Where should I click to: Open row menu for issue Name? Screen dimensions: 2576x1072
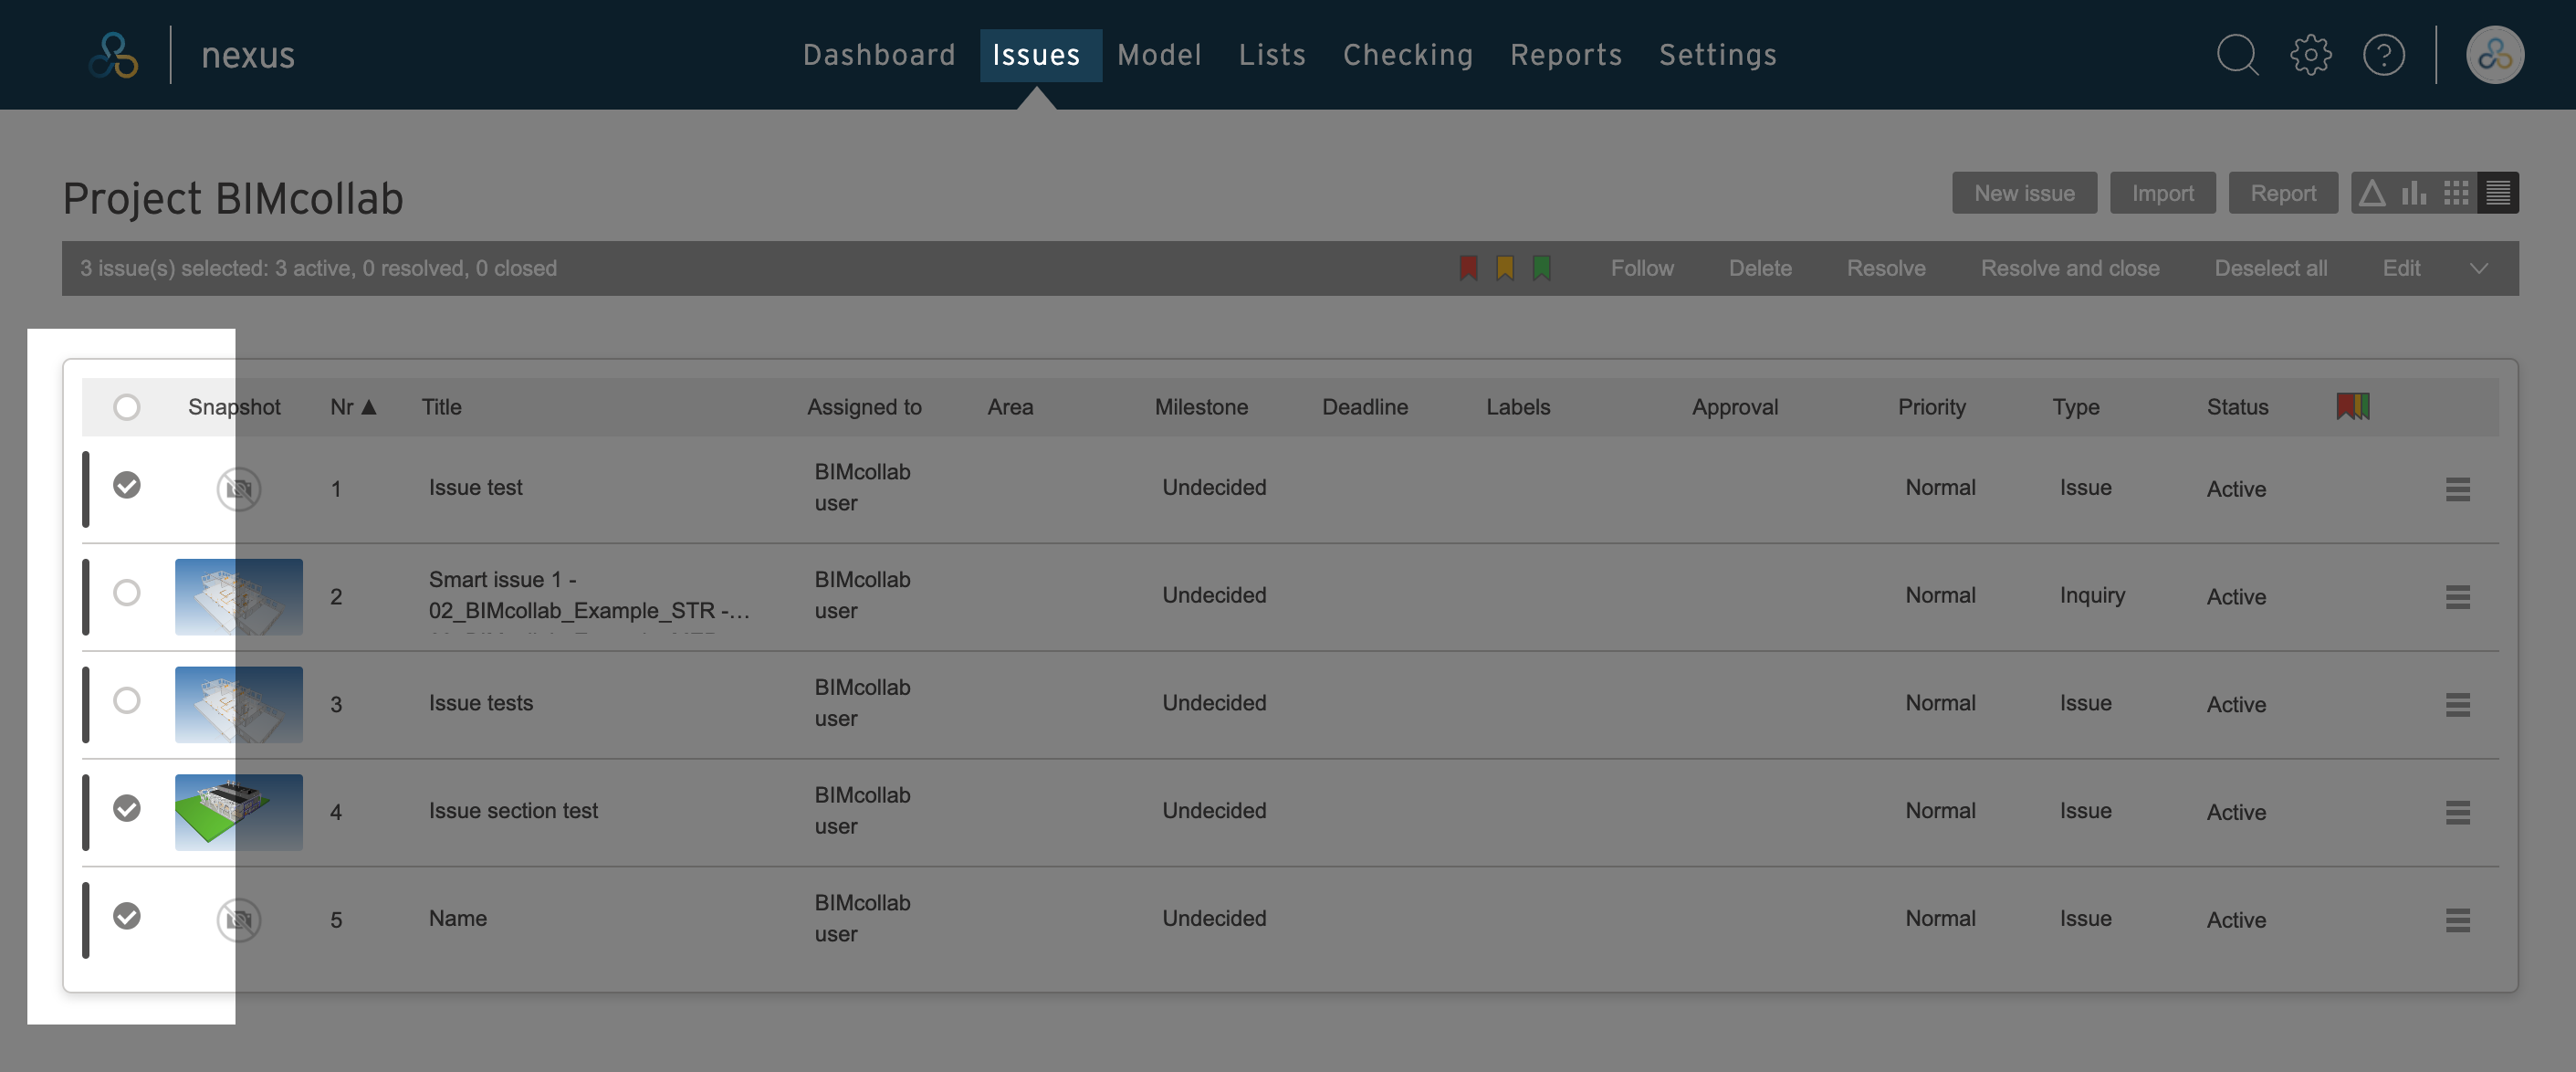[x=2457, y=920]
